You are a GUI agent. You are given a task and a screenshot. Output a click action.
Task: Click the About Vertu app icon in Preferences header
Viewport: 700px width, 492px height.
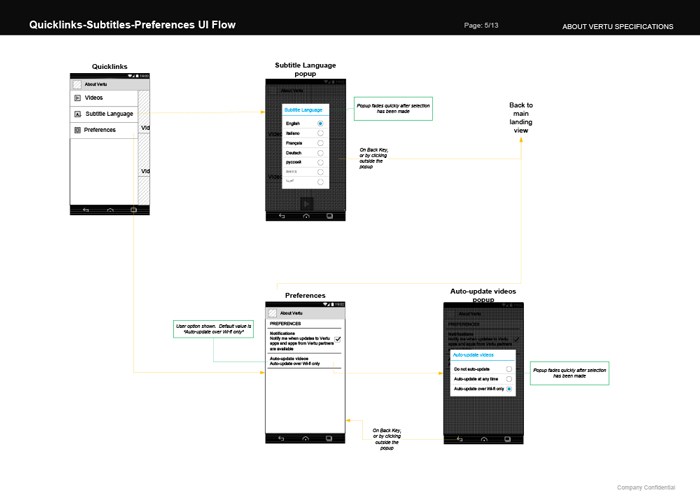point(273,313)
